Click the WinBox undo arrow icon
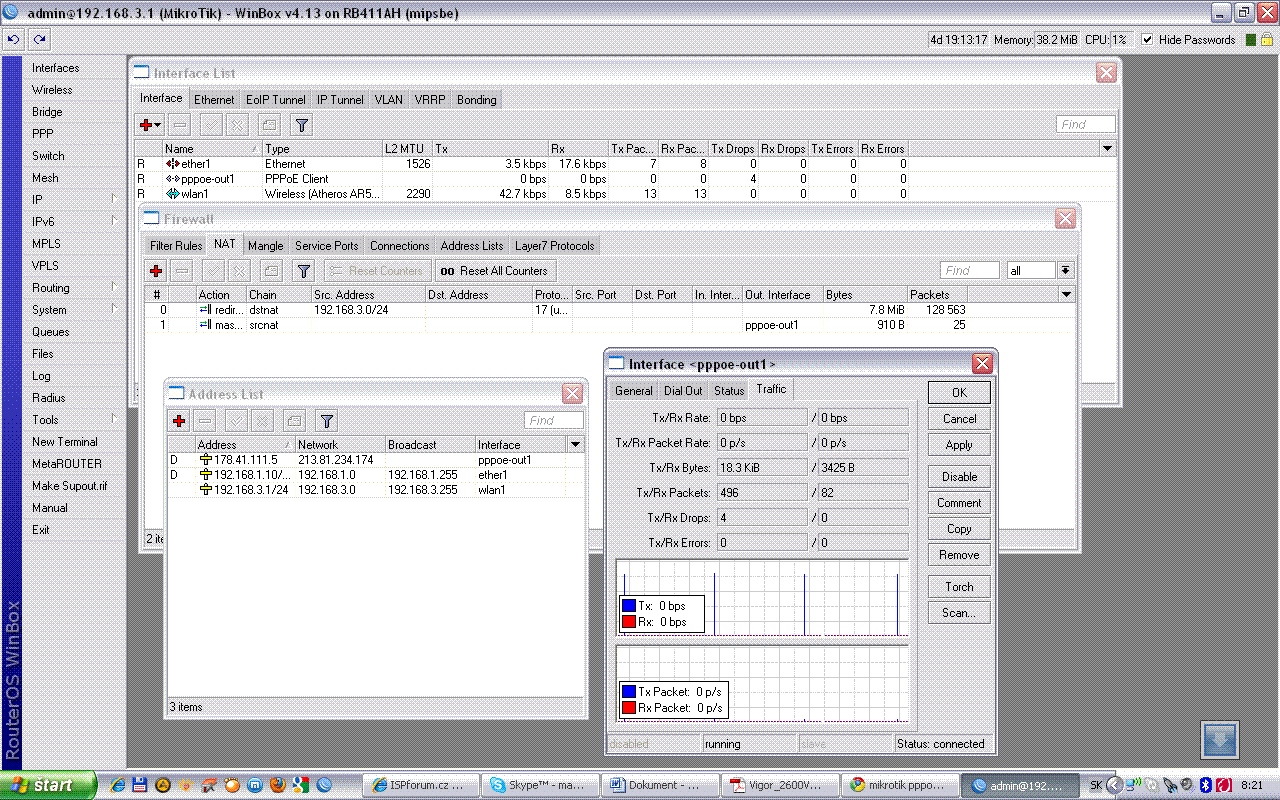1280x800 pixels. click(x=13, y=40)
